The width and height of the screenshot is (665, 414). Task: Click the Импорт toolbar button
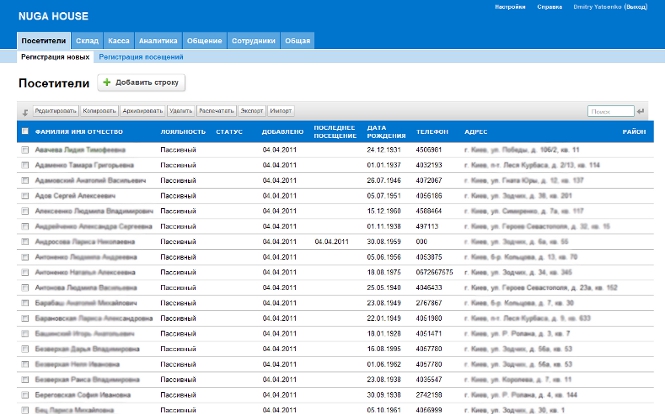click(x=281, y=111)
